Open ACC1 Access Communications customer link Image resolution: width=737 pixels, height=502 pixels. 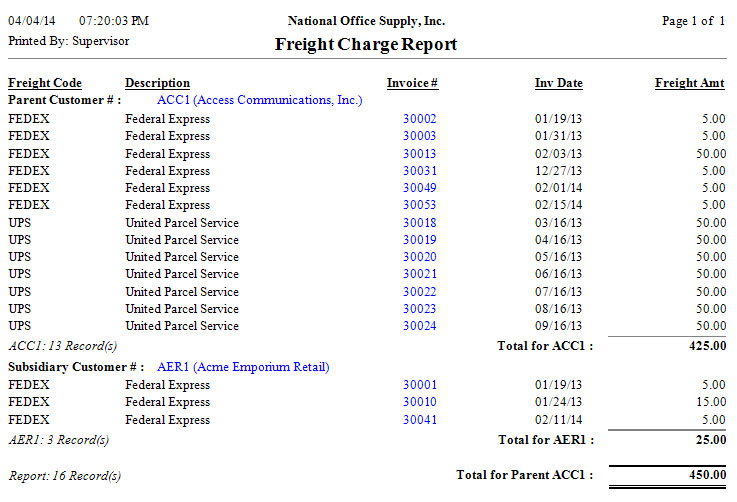tap(259, 100)
